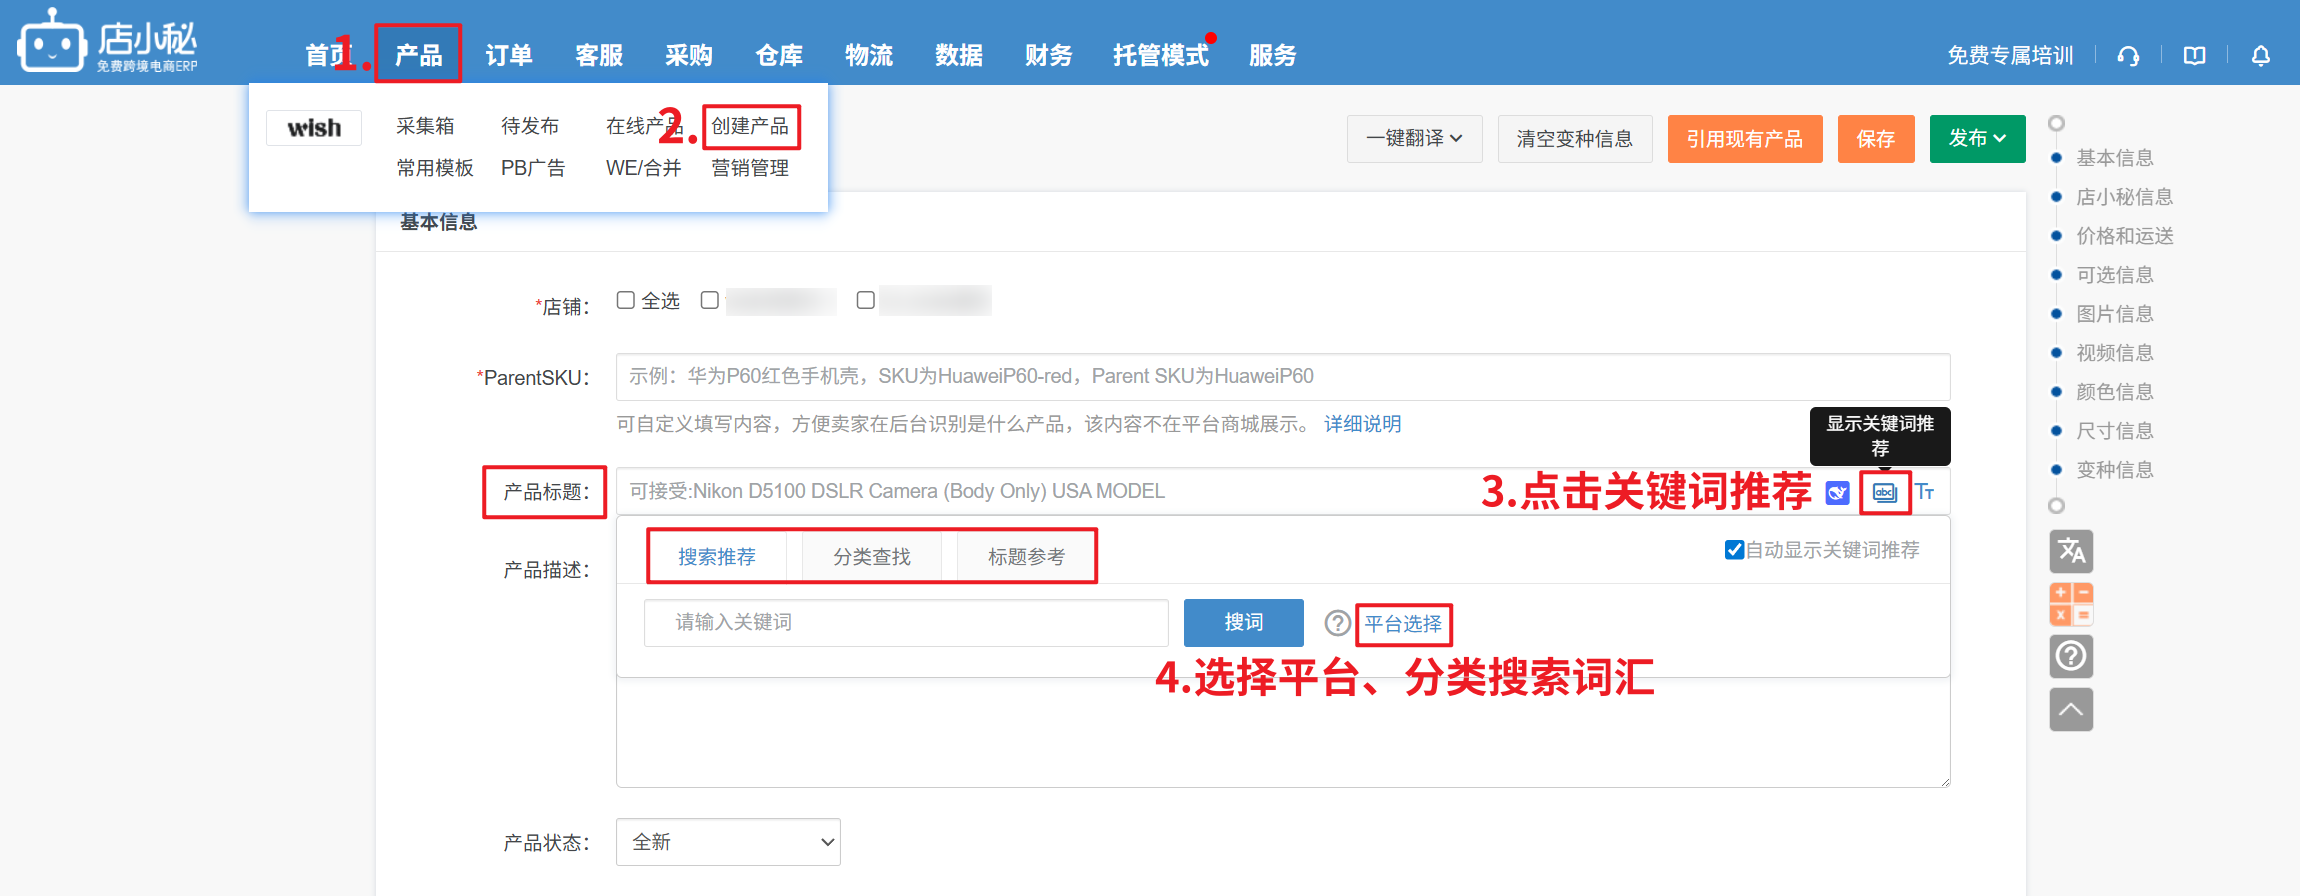Click the orange 引用现有产品 button
The width and height of the screenshot is (2300, 896).
1744,139
